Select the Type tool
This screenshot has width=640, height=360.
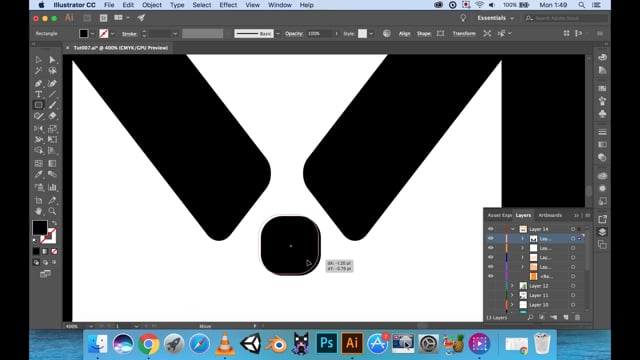(x=38, y=94)
